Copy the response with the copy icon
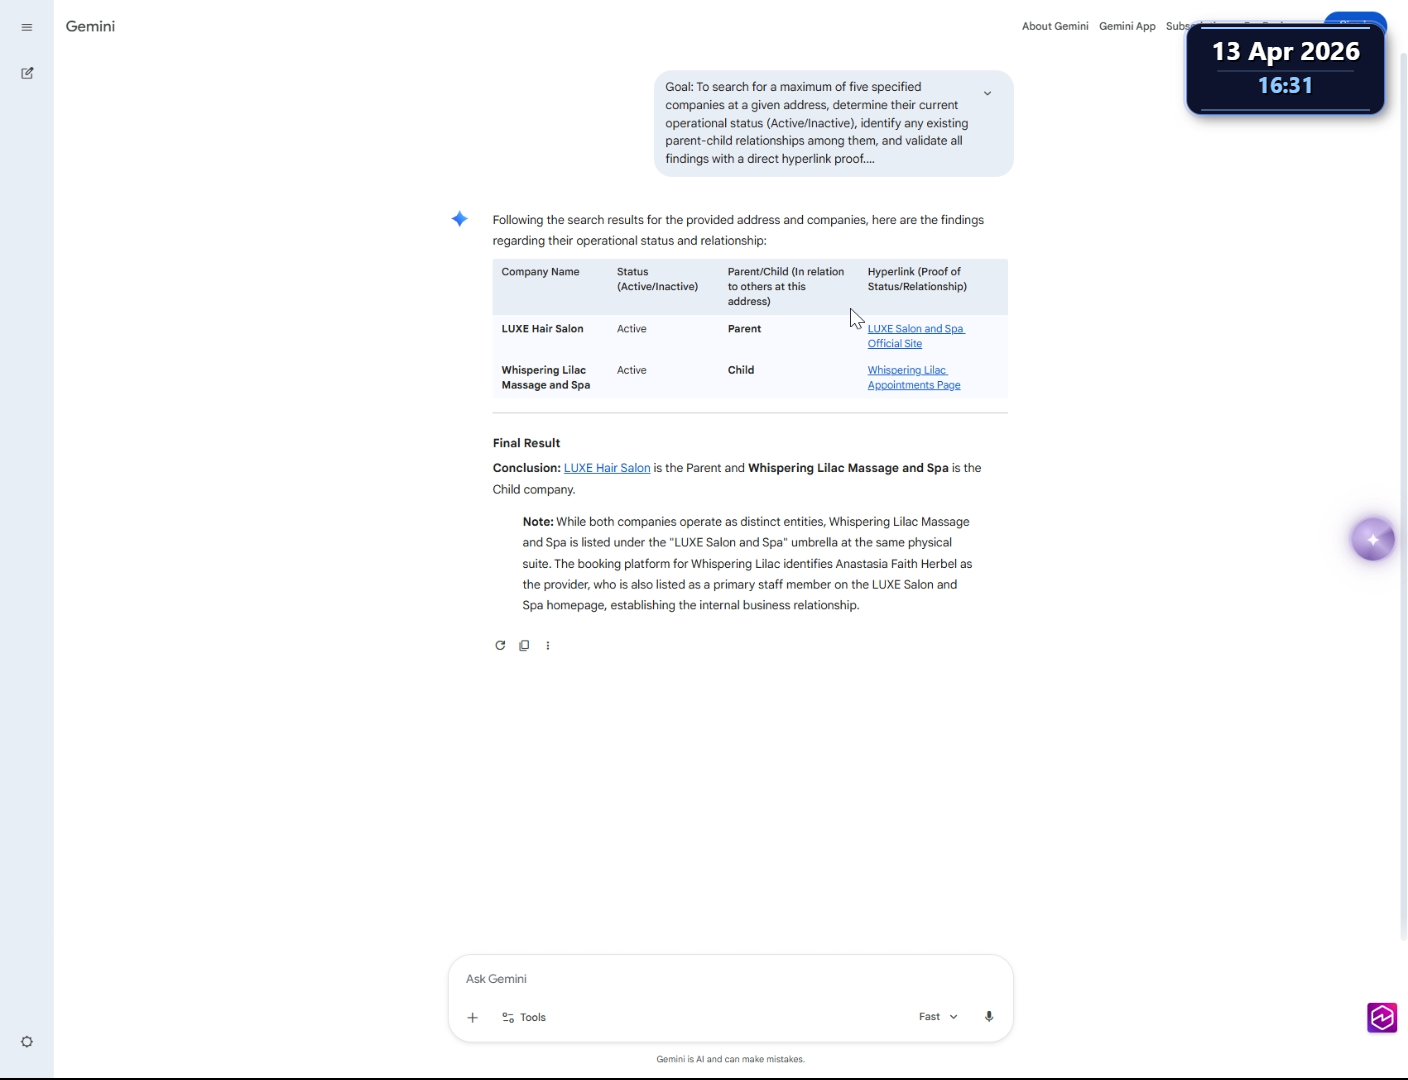The height and width of the screenshot is (1080, 1408). pyautogui.click(x=524, y=645)
